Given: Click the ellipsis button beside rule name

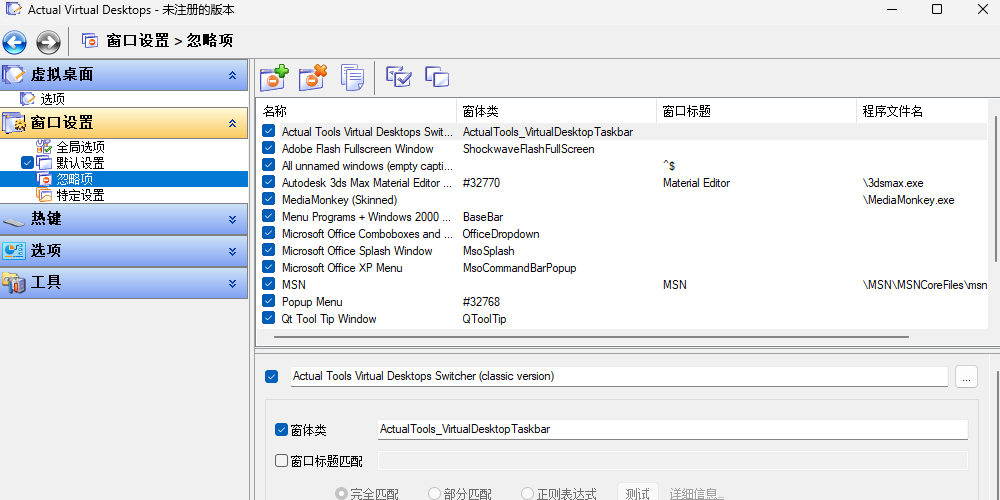Looking at the screenshot, I should point(966,376).
